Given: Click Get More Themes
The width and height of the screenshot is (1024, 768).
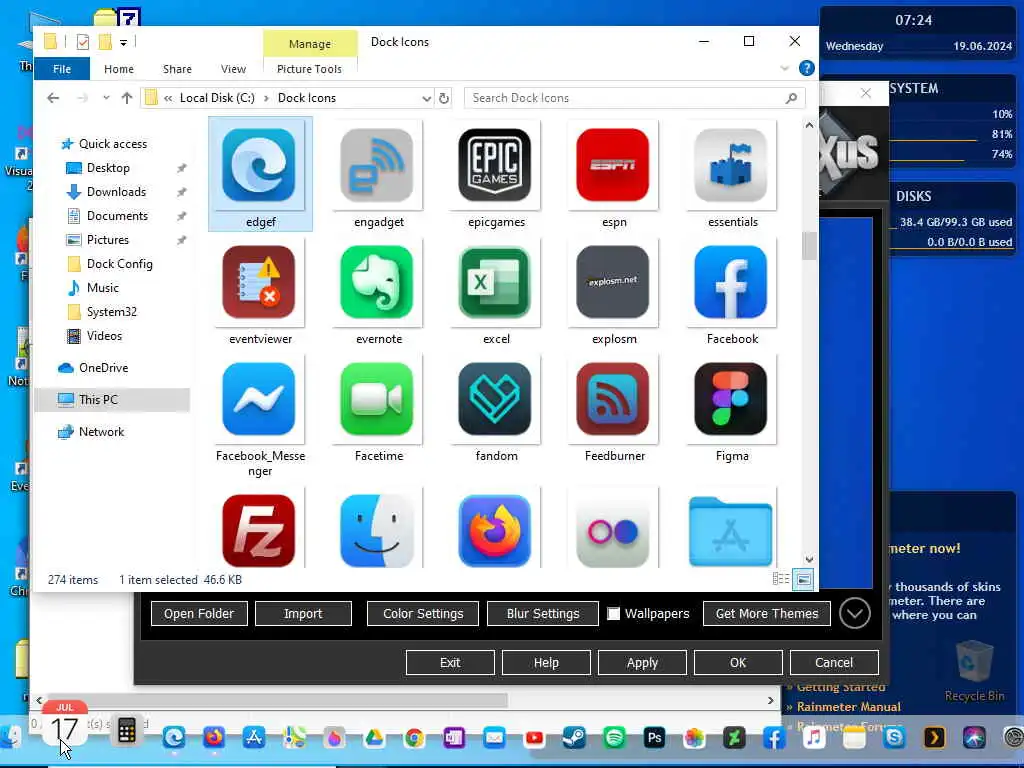Looking at the screenshot, I should (767, 614).
